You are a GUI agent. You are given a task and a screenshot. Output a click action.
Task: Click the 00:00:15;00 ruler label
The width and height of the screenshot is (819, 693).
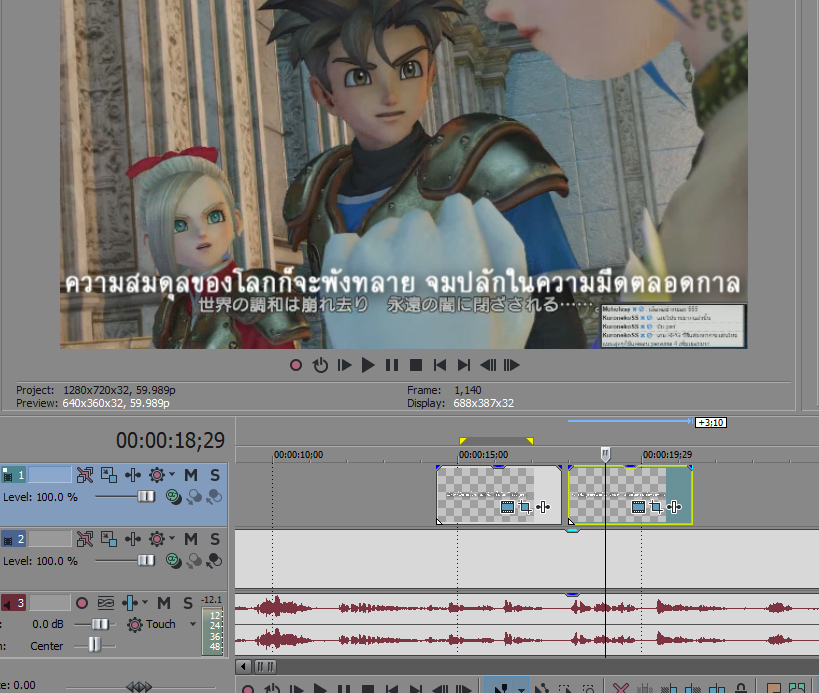[x=484, y=455]
